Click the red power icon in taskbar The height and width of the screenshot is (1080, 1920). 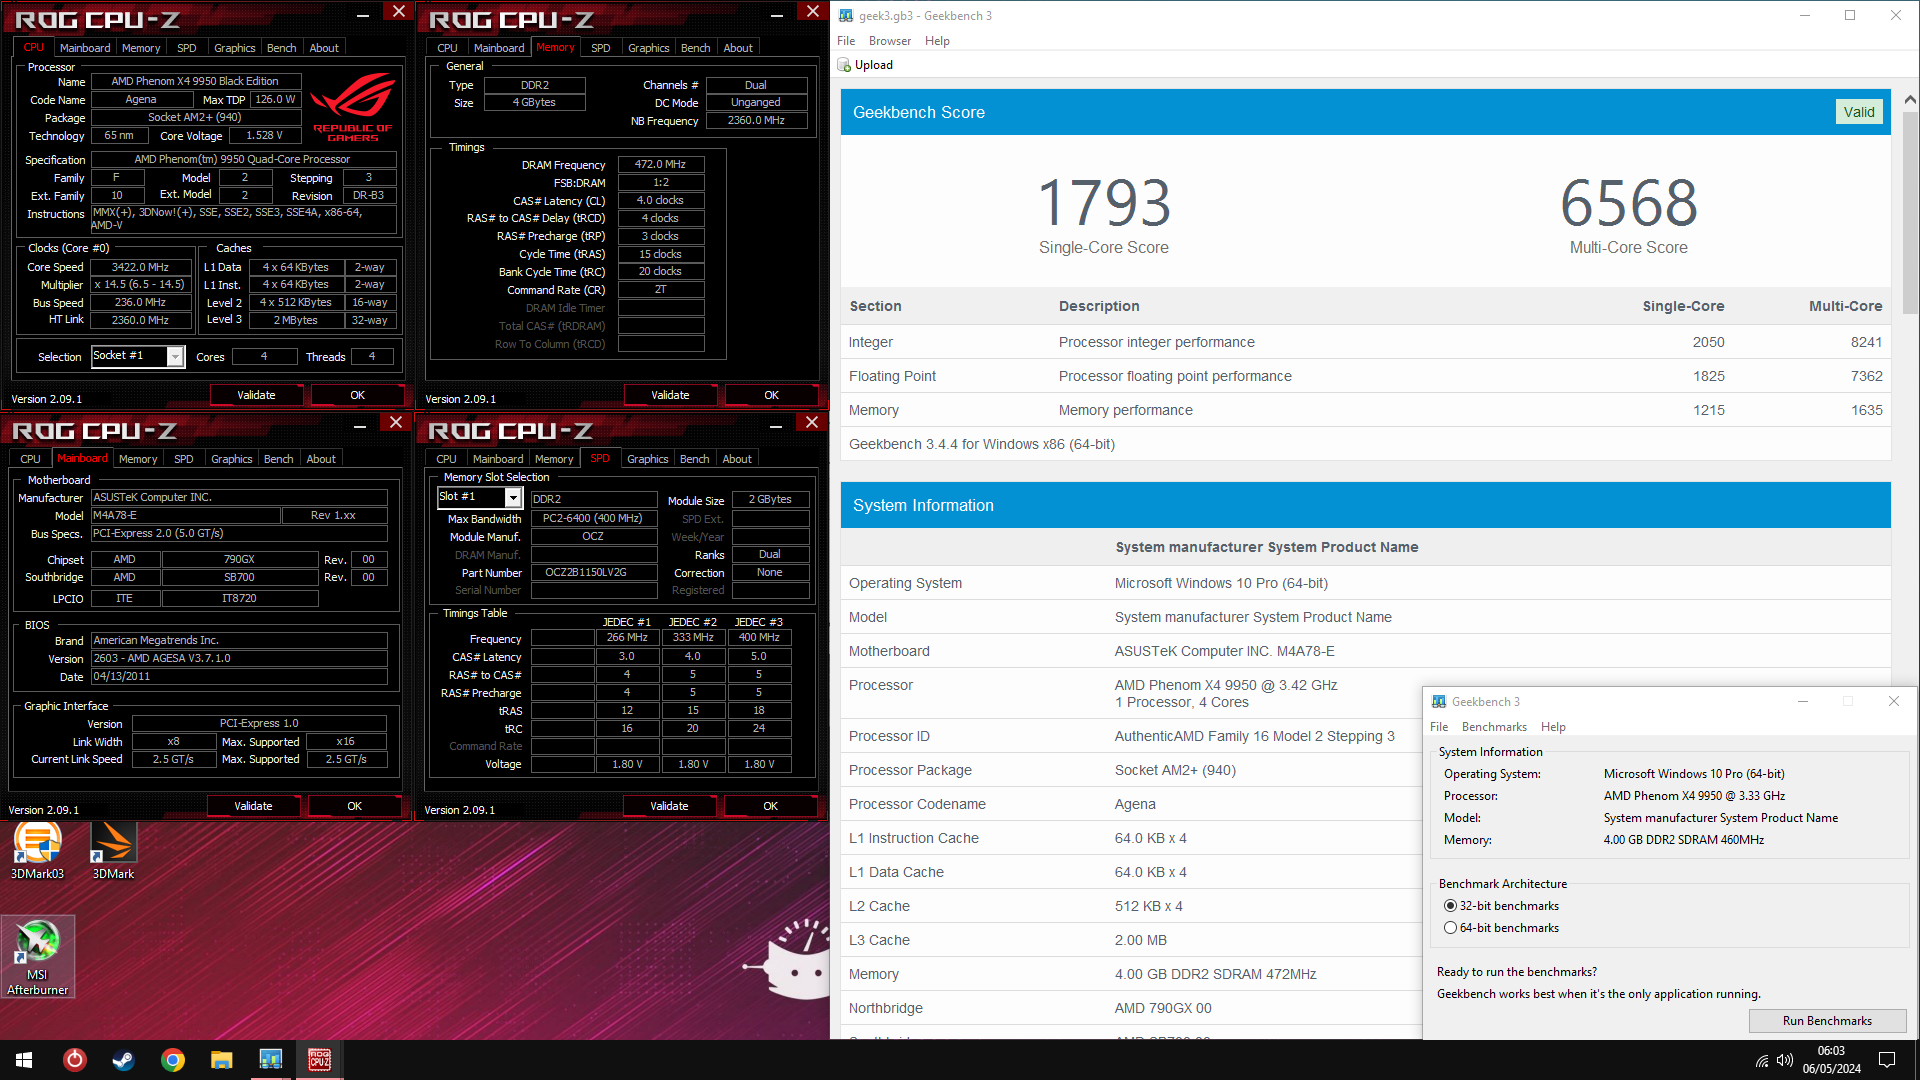coord(75,1060)
